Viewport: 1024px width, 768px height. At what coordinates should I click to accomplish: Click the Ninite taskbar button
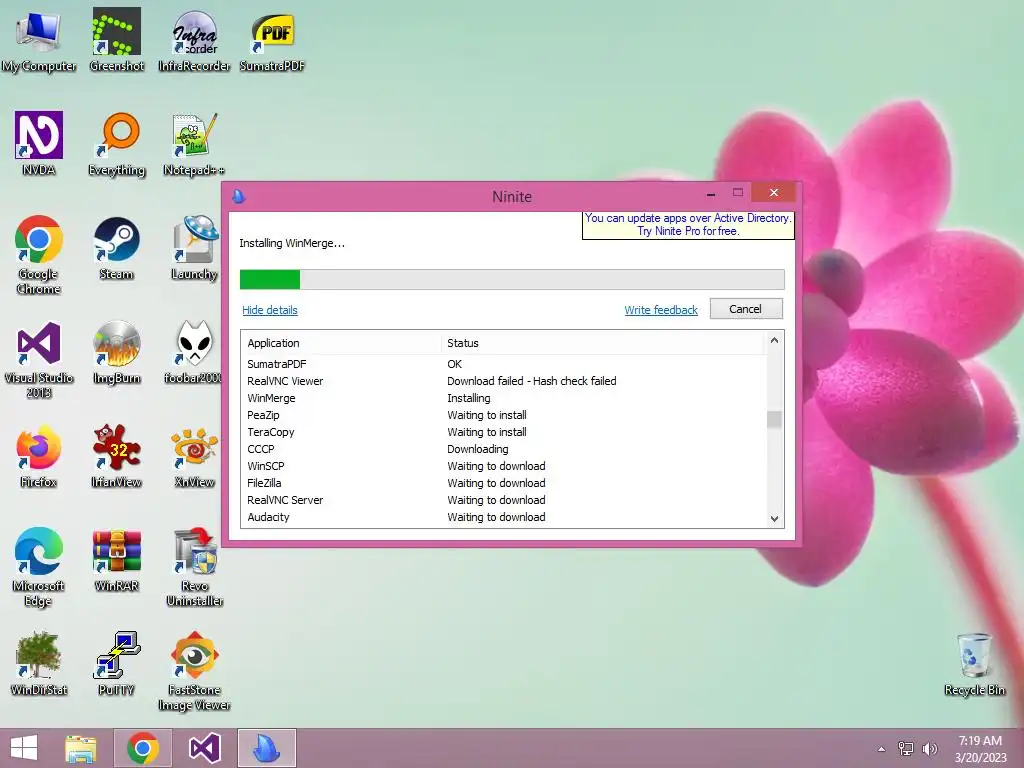(266, 748)
